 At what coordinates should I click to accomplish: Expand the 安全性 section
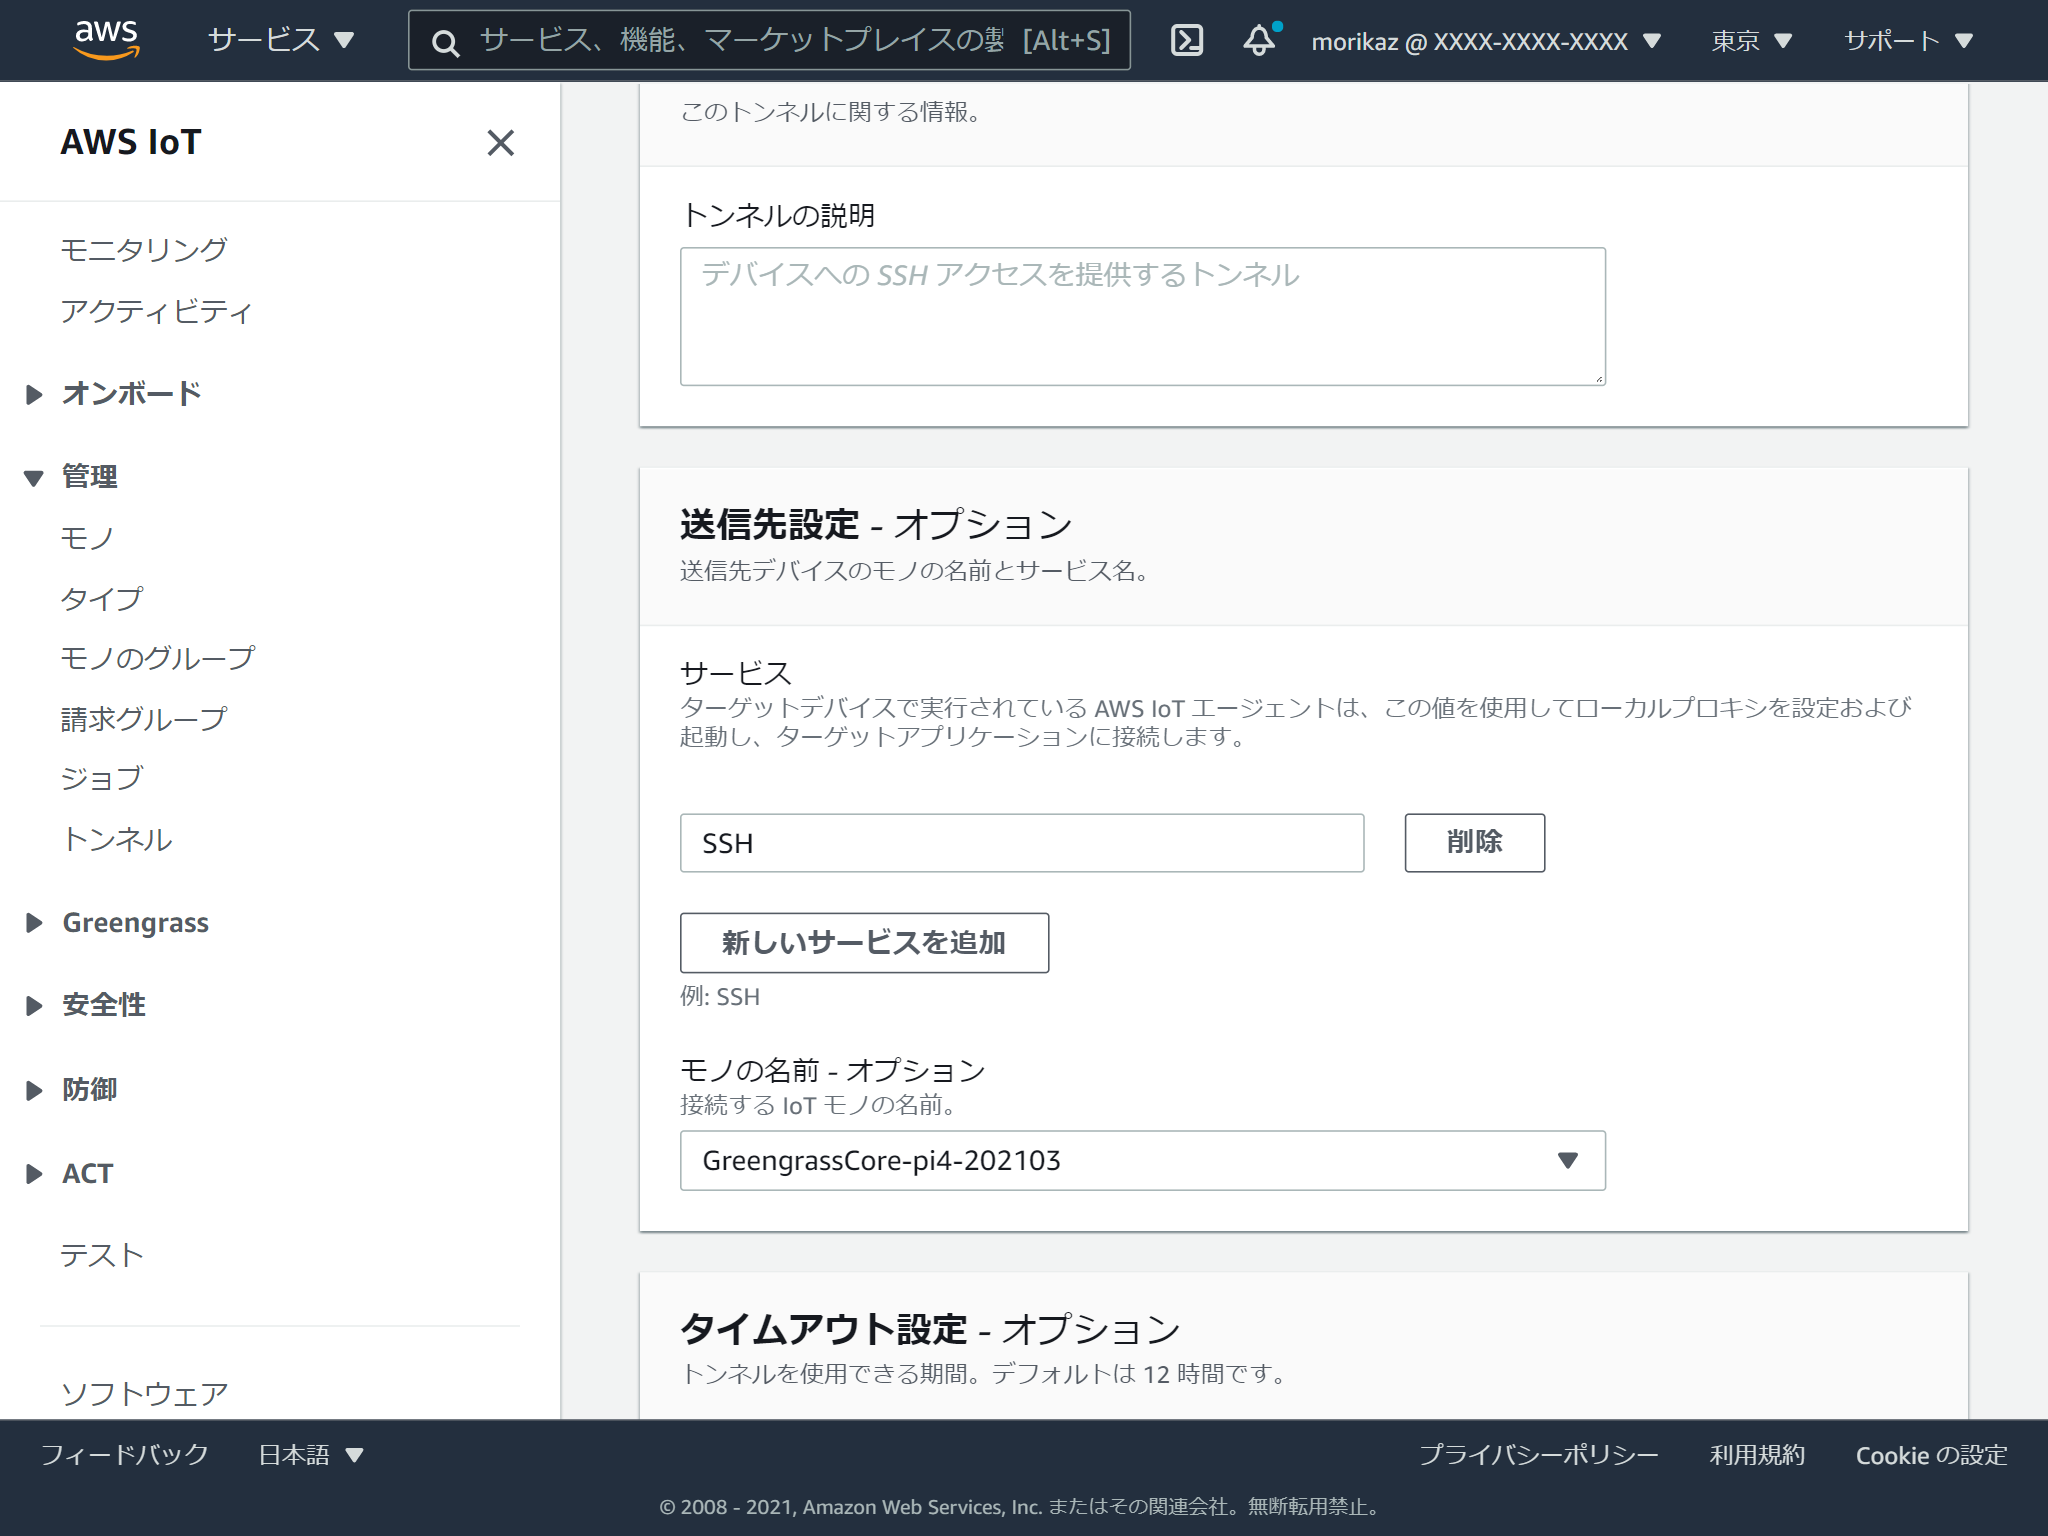tap(105, 1004)
